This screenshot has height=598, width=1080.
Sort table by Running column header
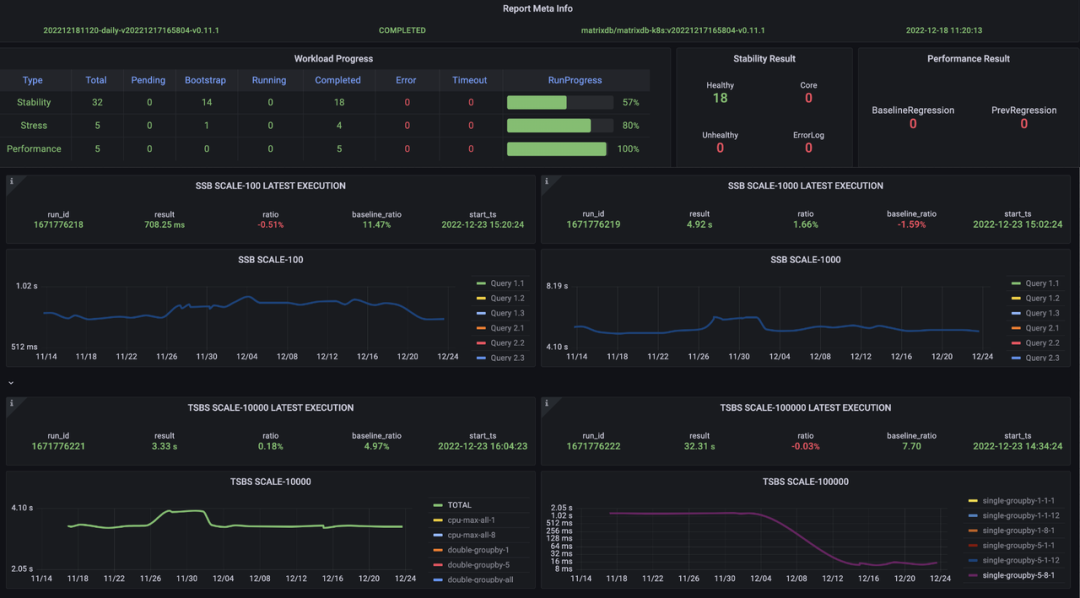tap(269, 80)
